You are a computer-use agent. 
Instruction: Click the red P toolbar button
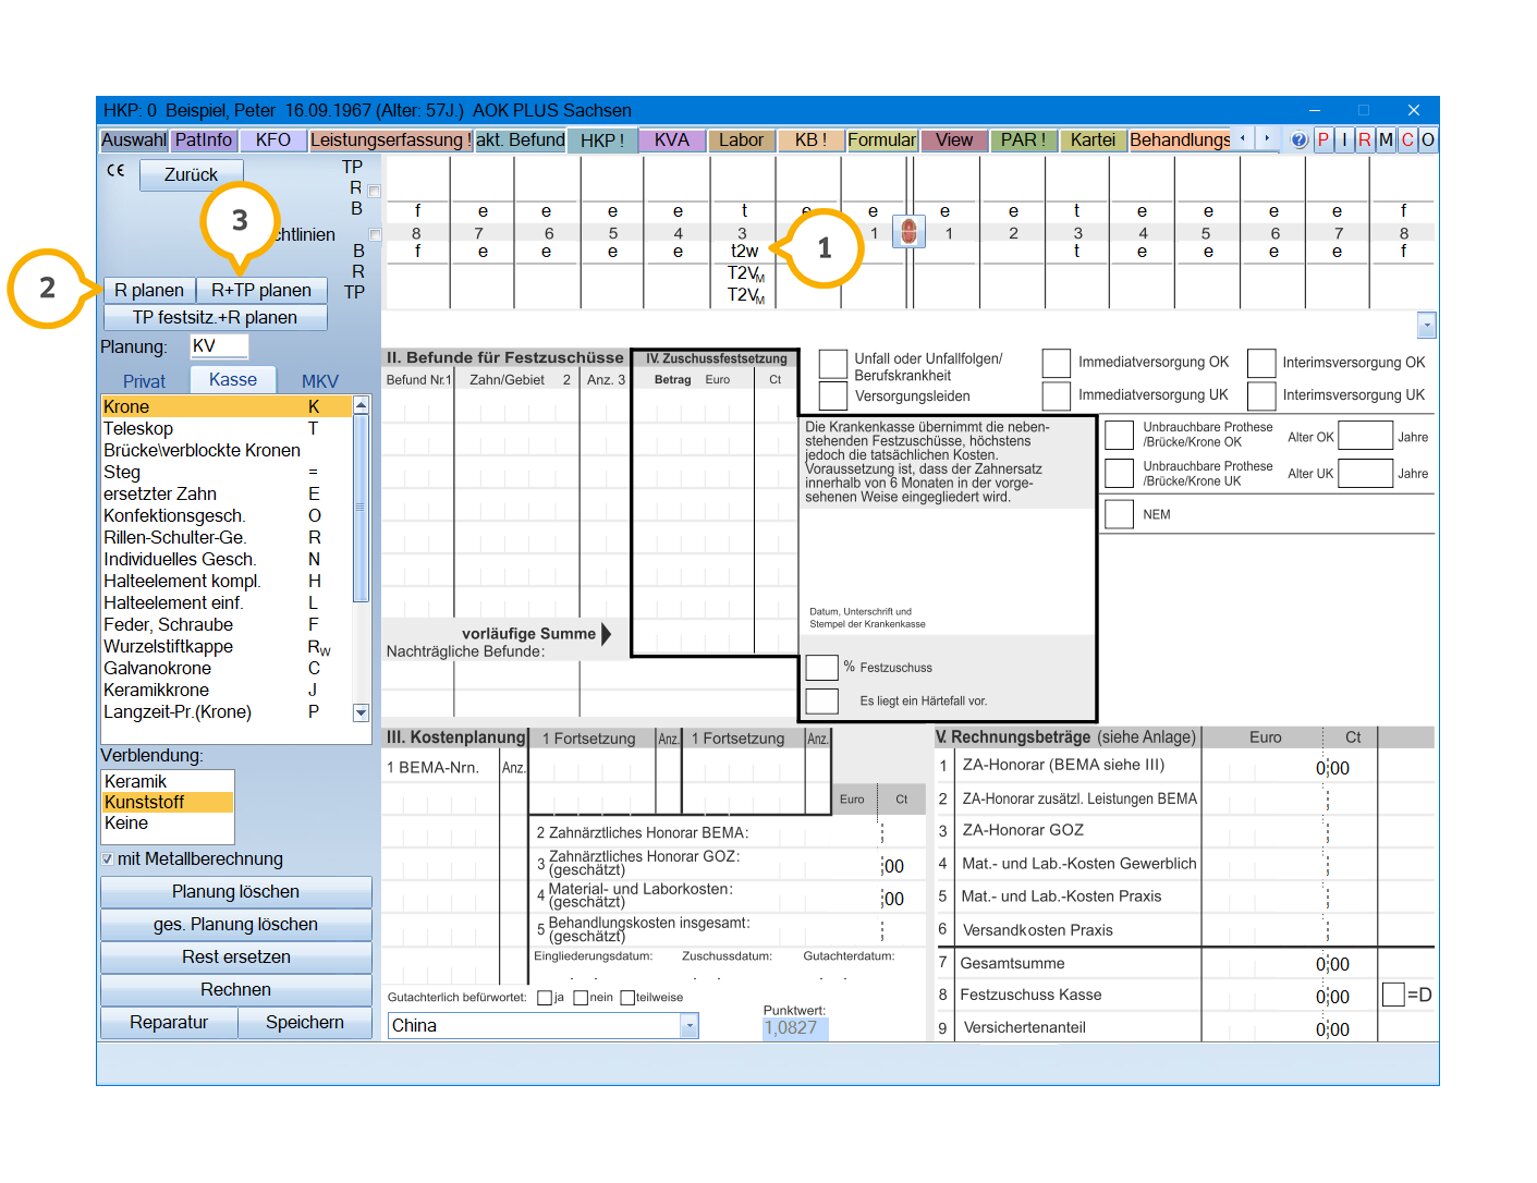[1323, 140]
